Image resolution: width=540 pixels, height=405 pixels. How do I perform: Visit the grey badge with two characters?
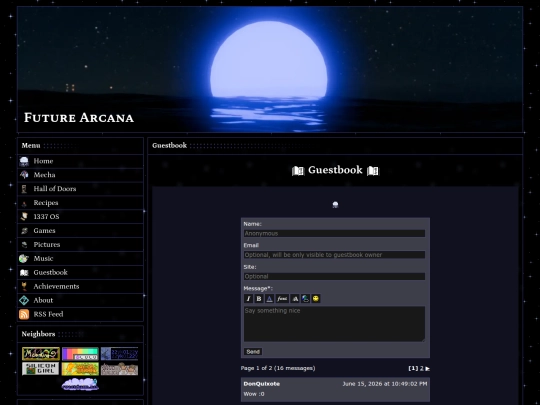120,369
